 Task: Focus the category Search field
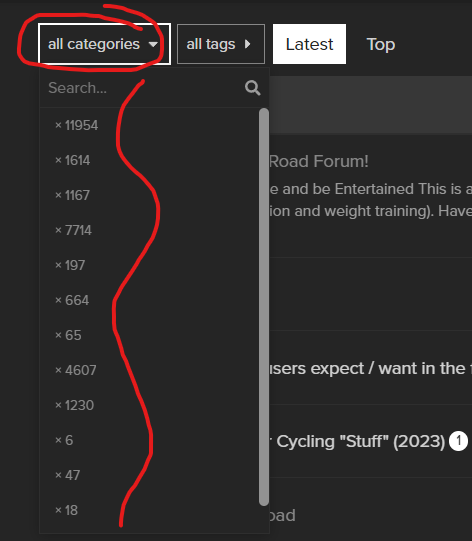[x=145, y=88]
